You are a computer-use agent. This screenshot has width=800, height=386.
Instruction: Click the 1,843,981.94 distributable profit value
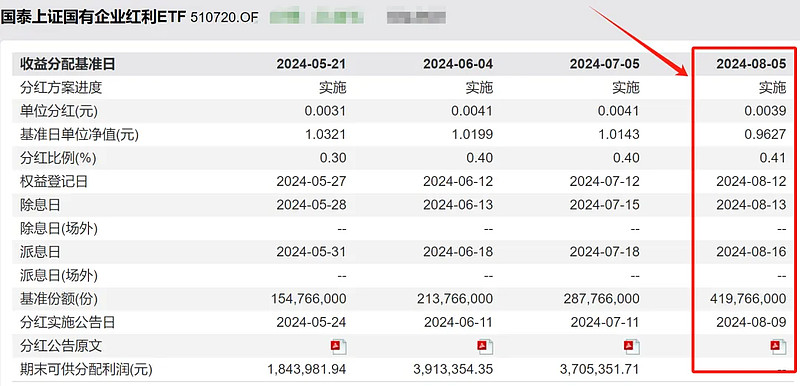coord(307,369)
